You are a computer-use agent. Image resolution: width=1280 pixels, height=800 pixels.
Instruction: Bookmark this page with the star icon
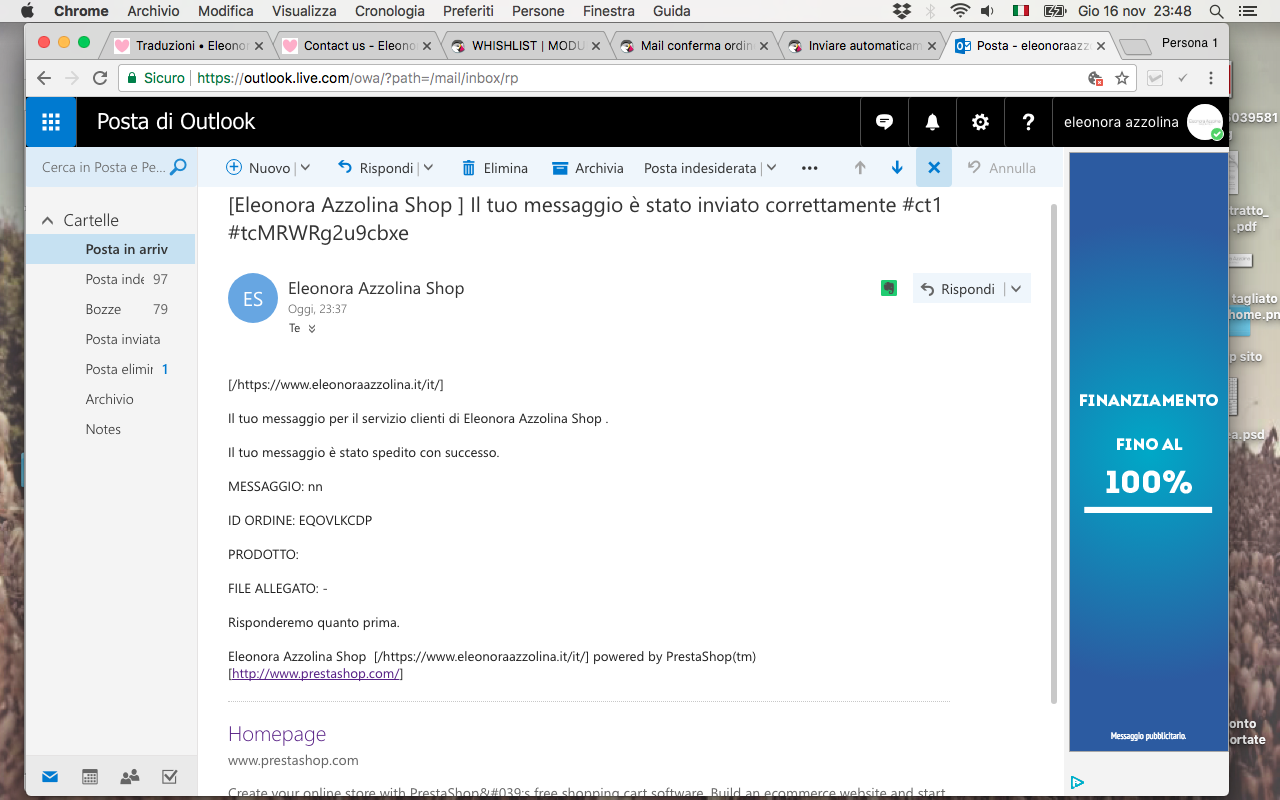click(1122, 78)
